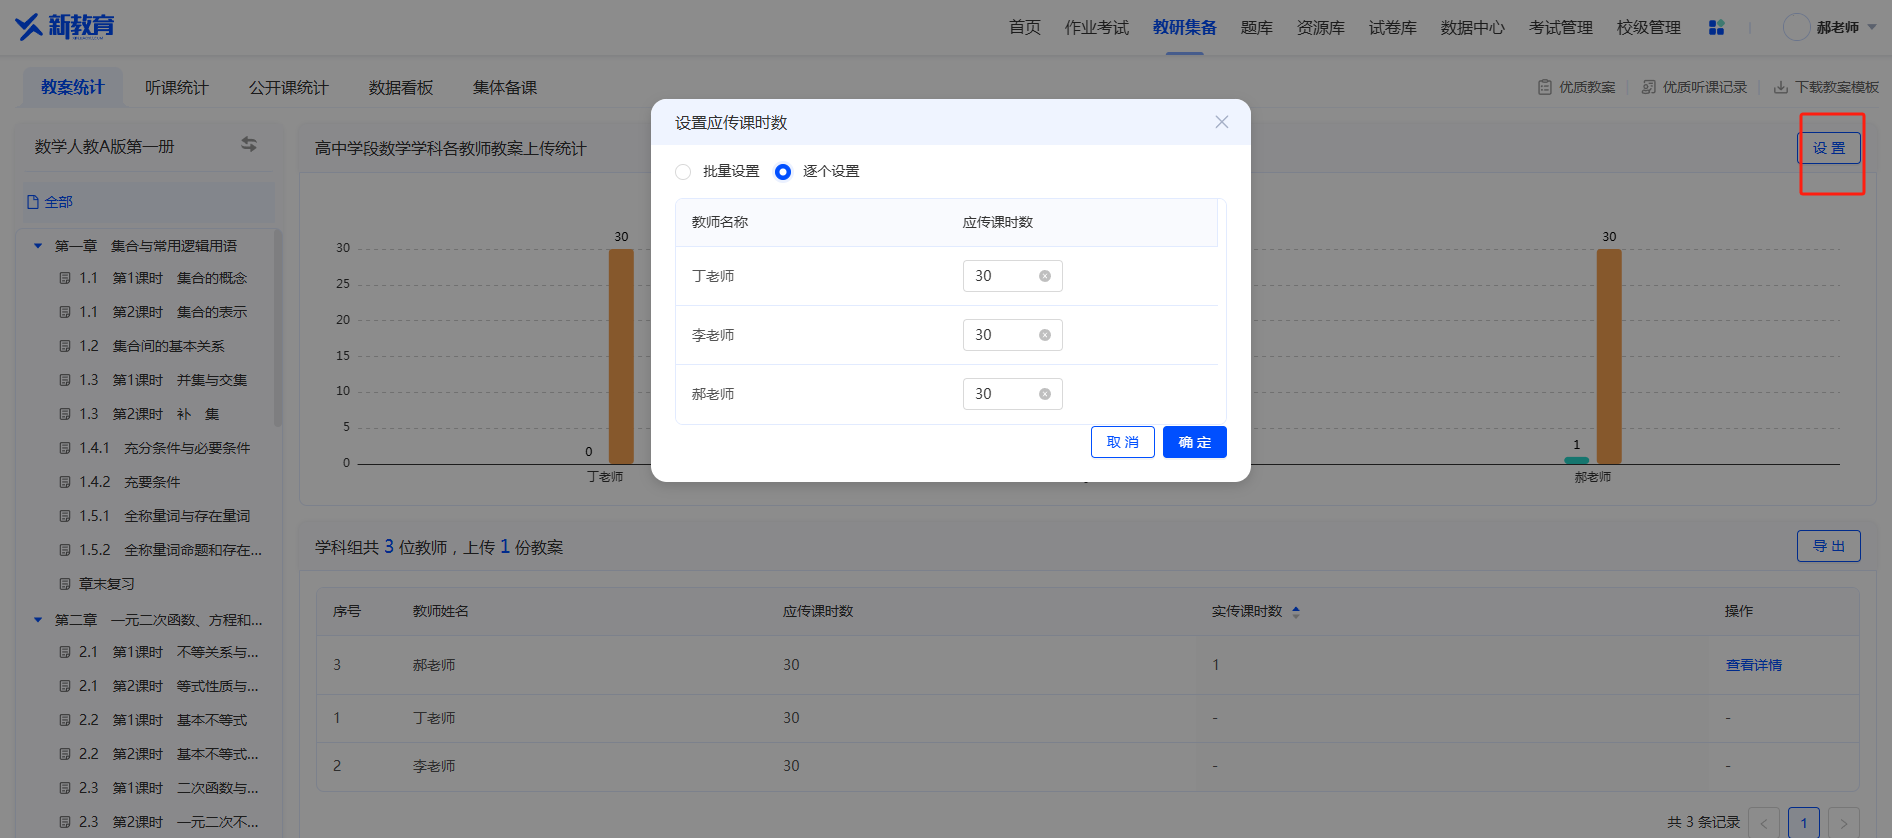The height and width of the screenshot is (838, 1892).
Task: Go to next page arrow
Action: click(x=1844, y=823)
